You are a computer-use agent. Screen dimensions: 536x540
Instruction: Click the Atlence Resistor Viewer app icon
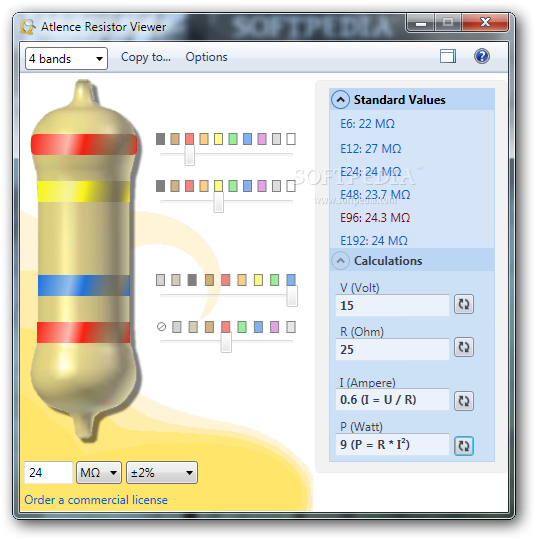28,27
